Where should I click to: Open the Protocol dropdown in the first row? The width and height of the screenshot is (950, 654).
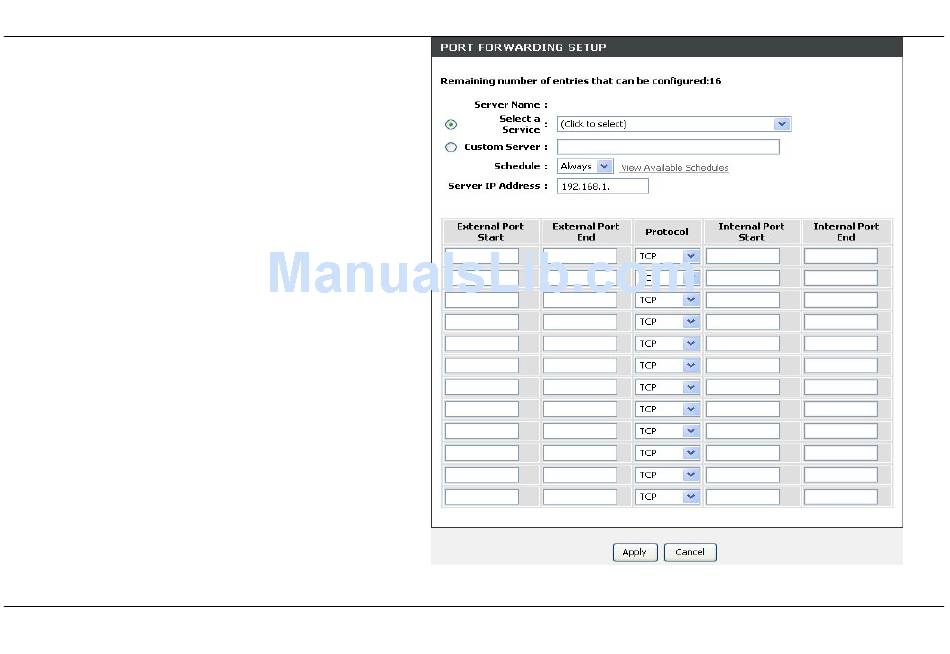[x=667, y=256]
